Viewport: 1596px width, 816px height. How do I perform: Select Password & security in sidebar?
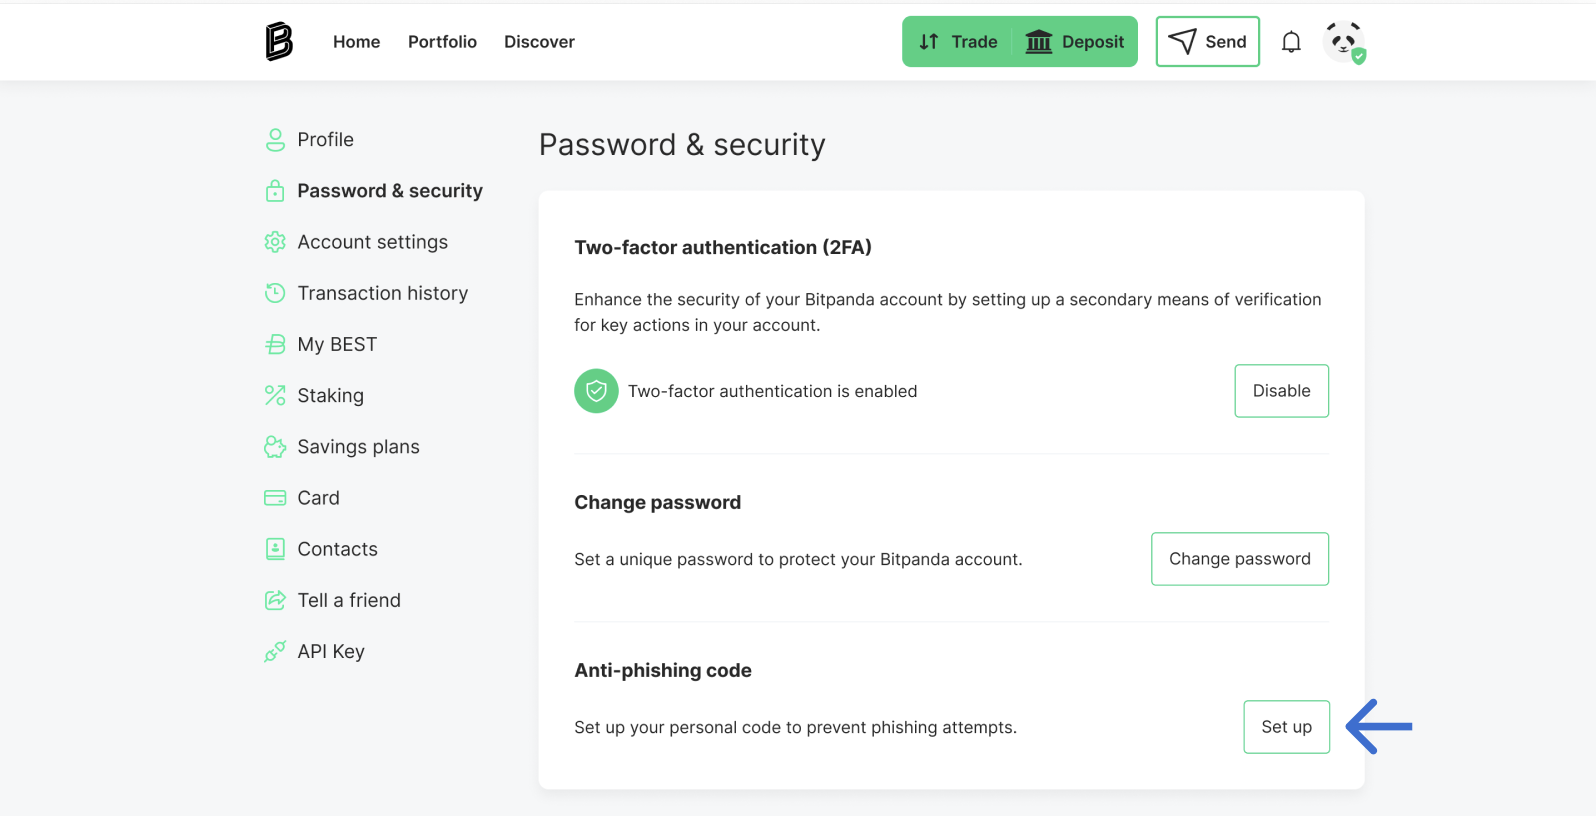click(x=390, y=191)
